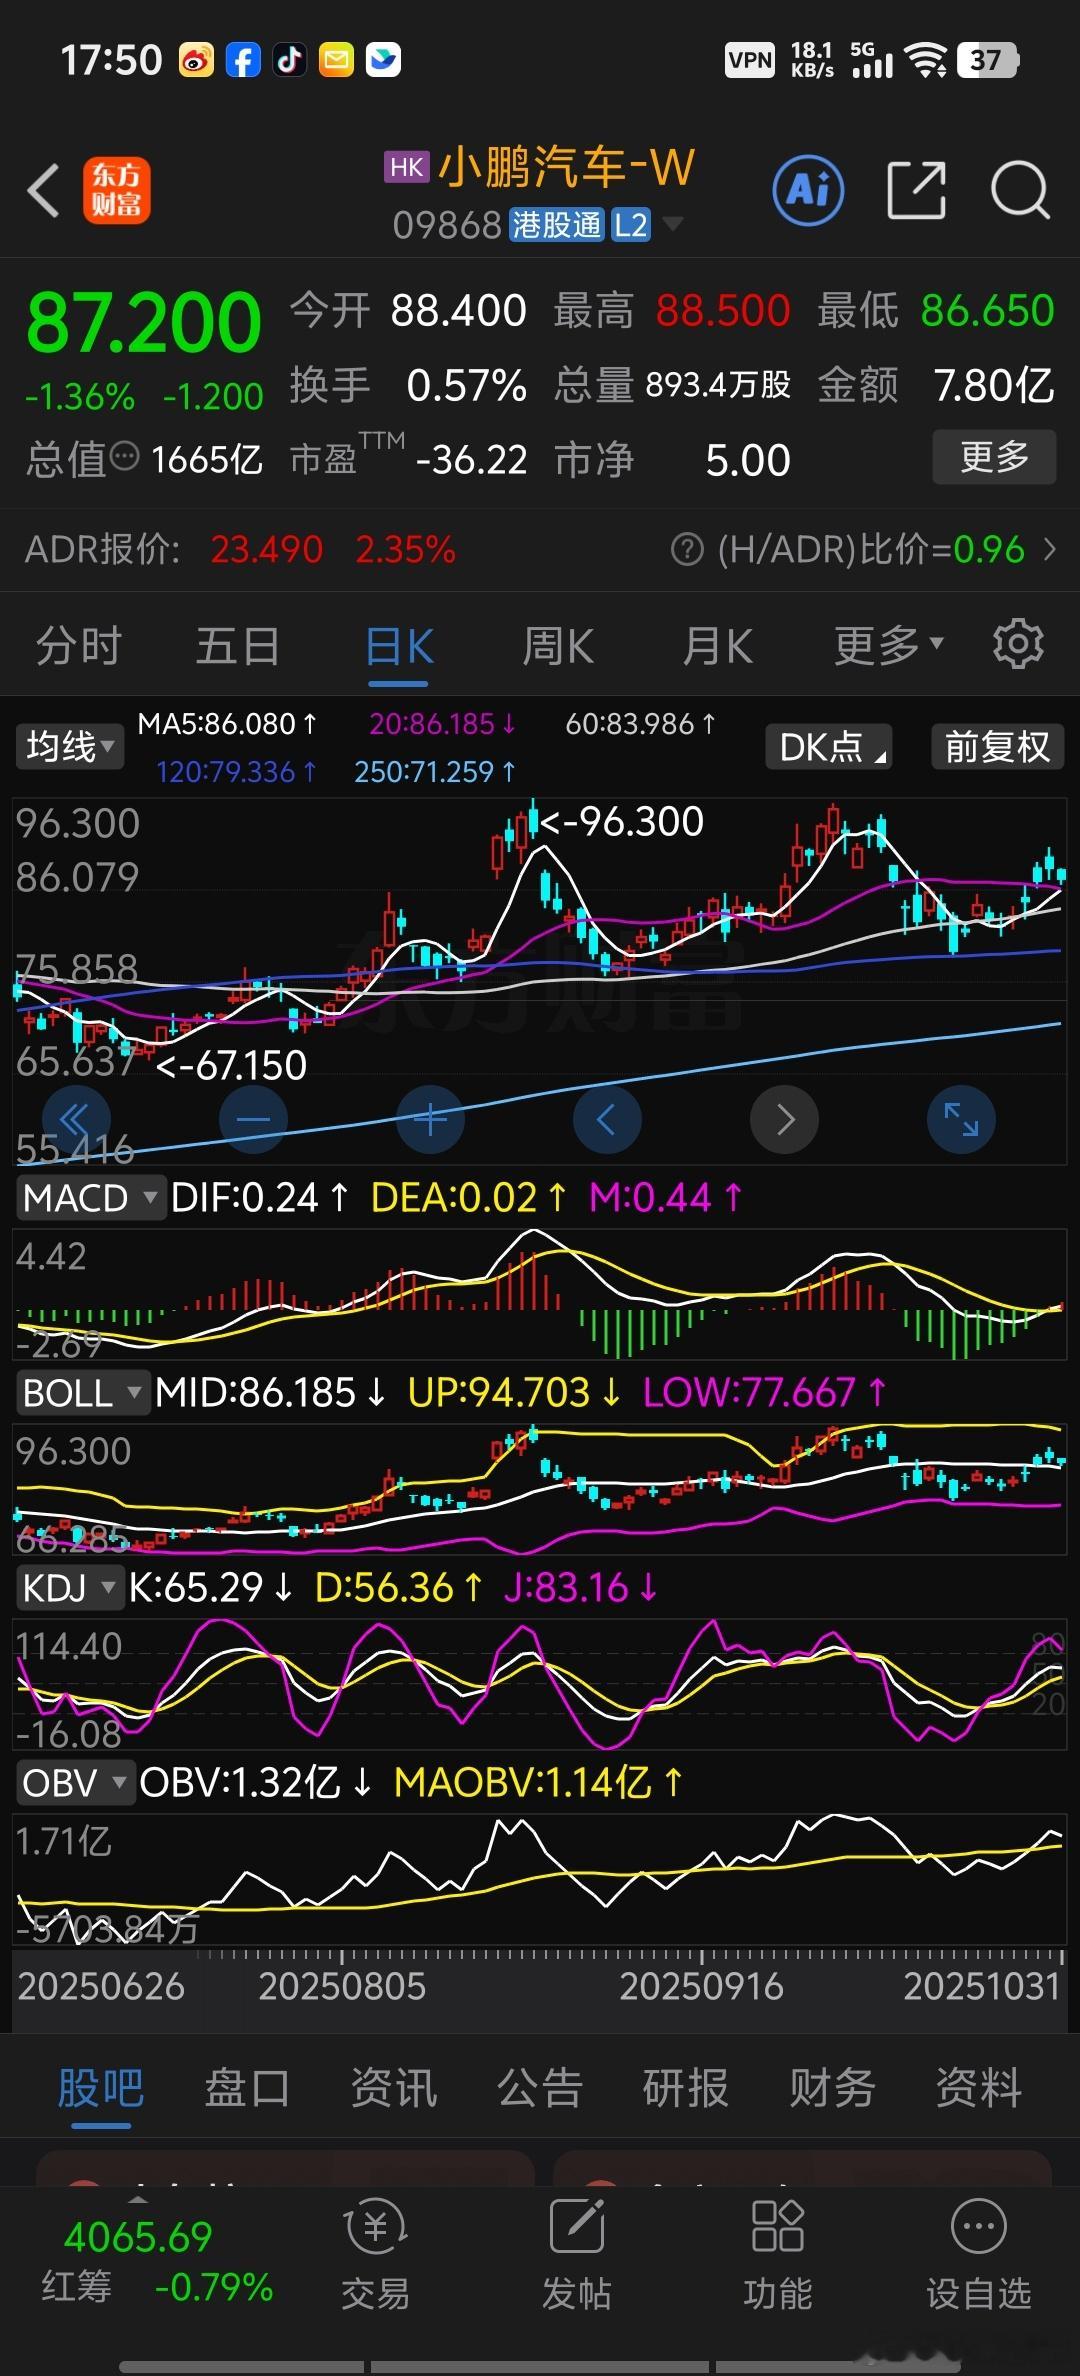Tap the H/ADR question mark icon

tap(687, 549)
